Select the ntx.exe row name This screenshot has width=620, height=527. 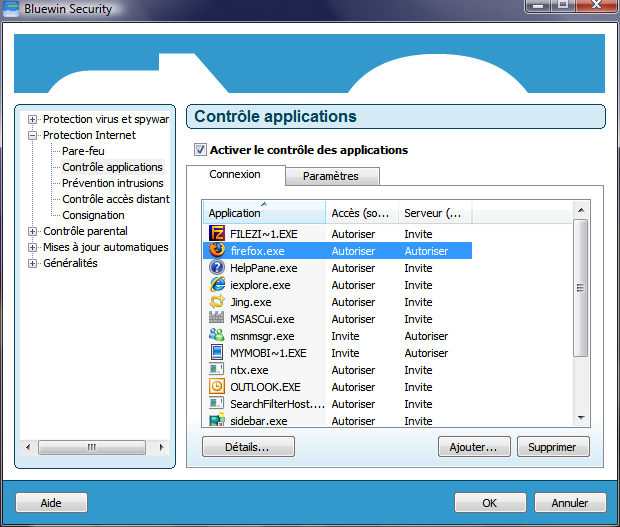coord(249,370)
